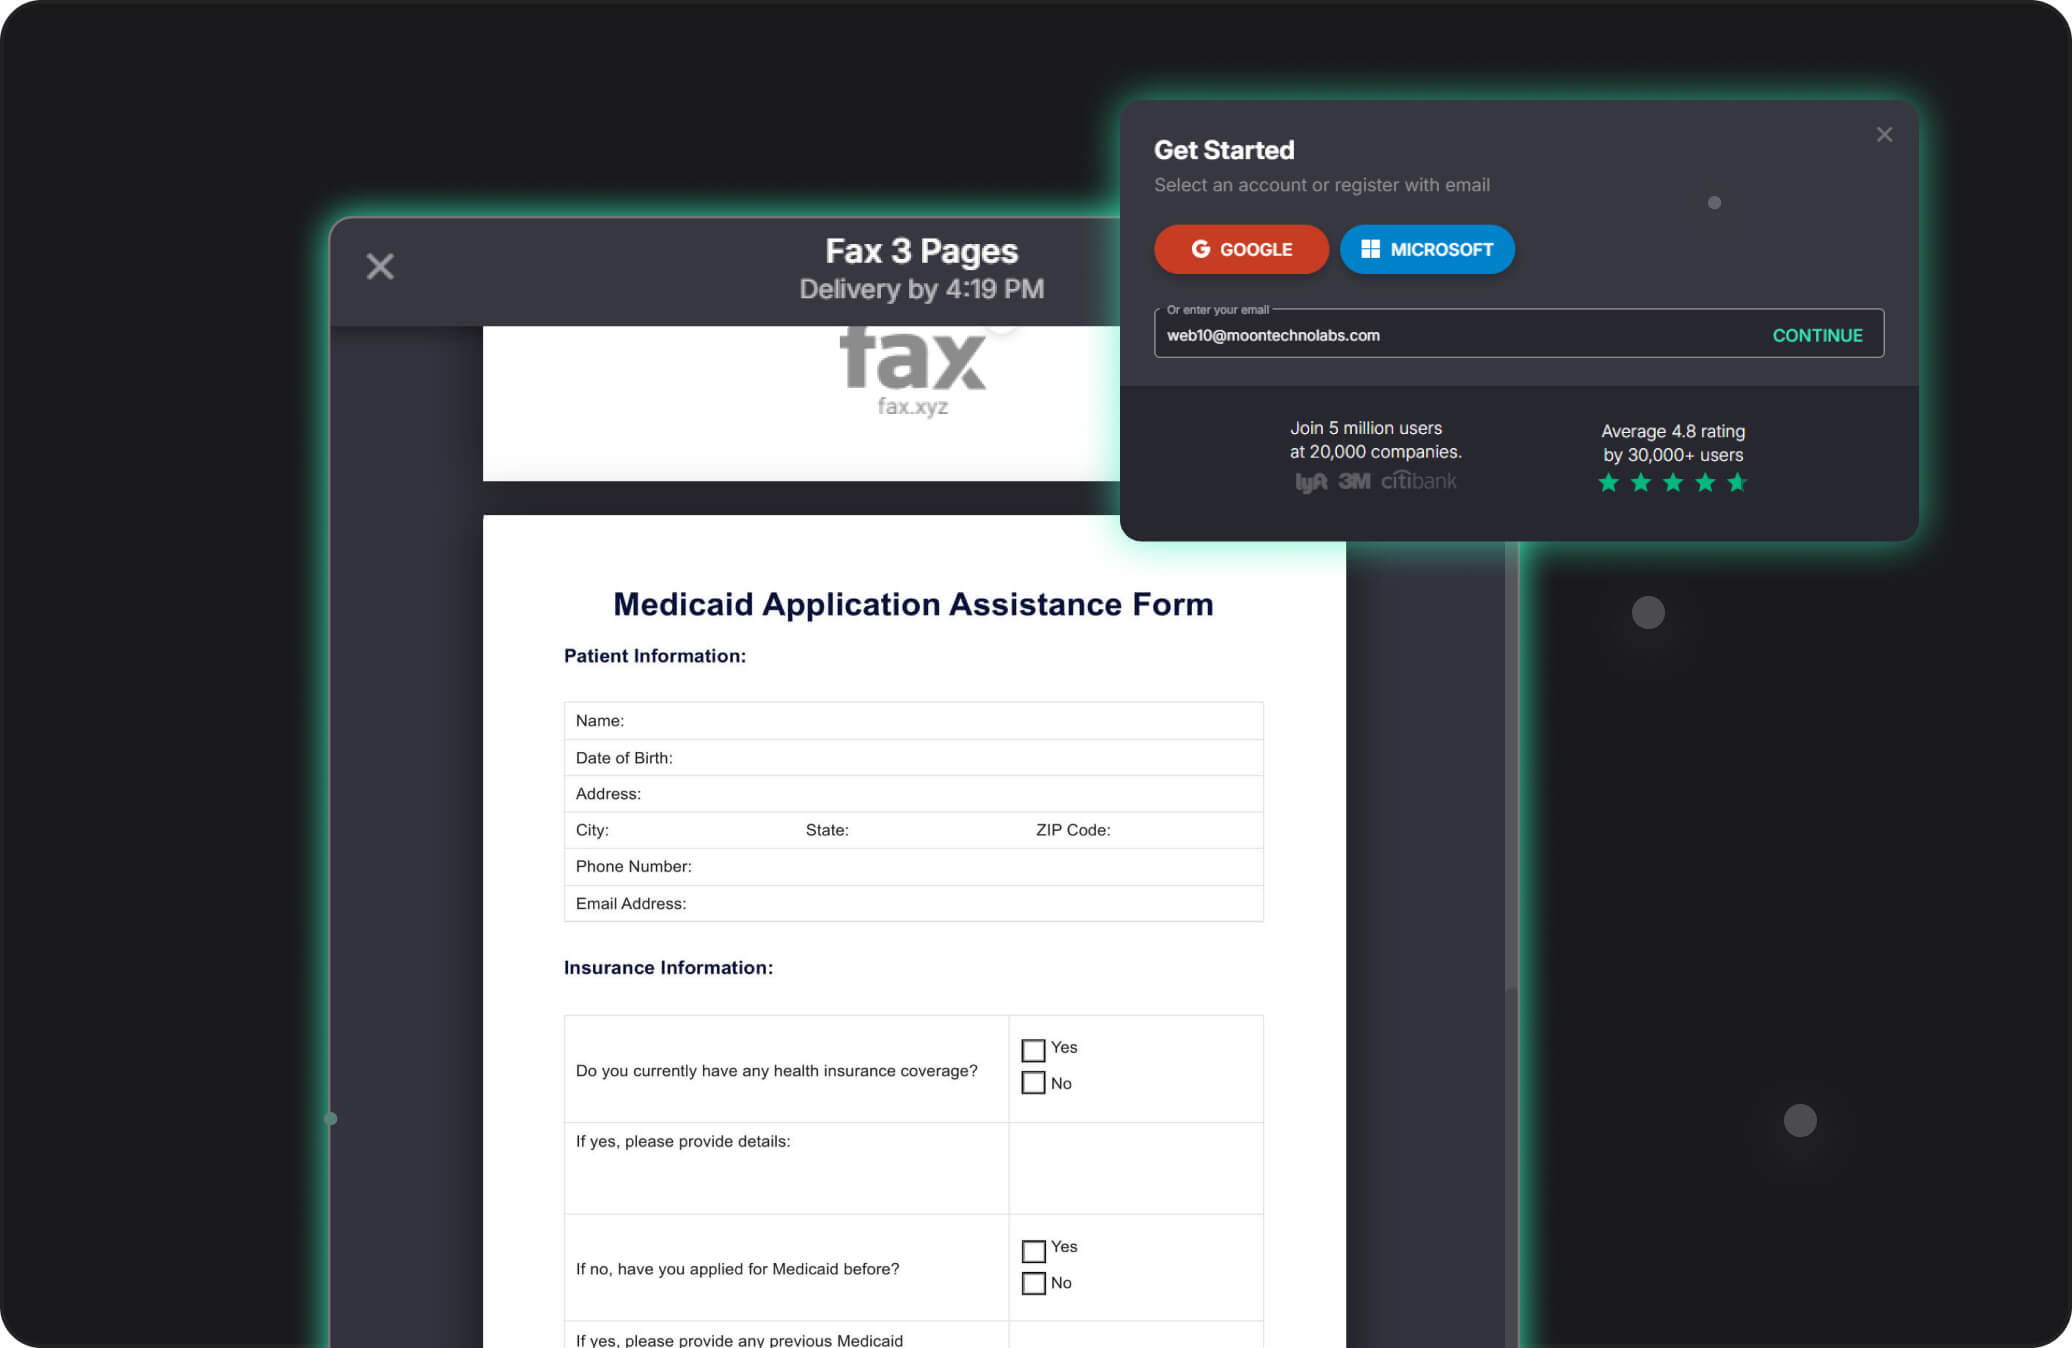Click the Lyft company logo
The image size is (2072, 1348).
tap(1310, 483)
